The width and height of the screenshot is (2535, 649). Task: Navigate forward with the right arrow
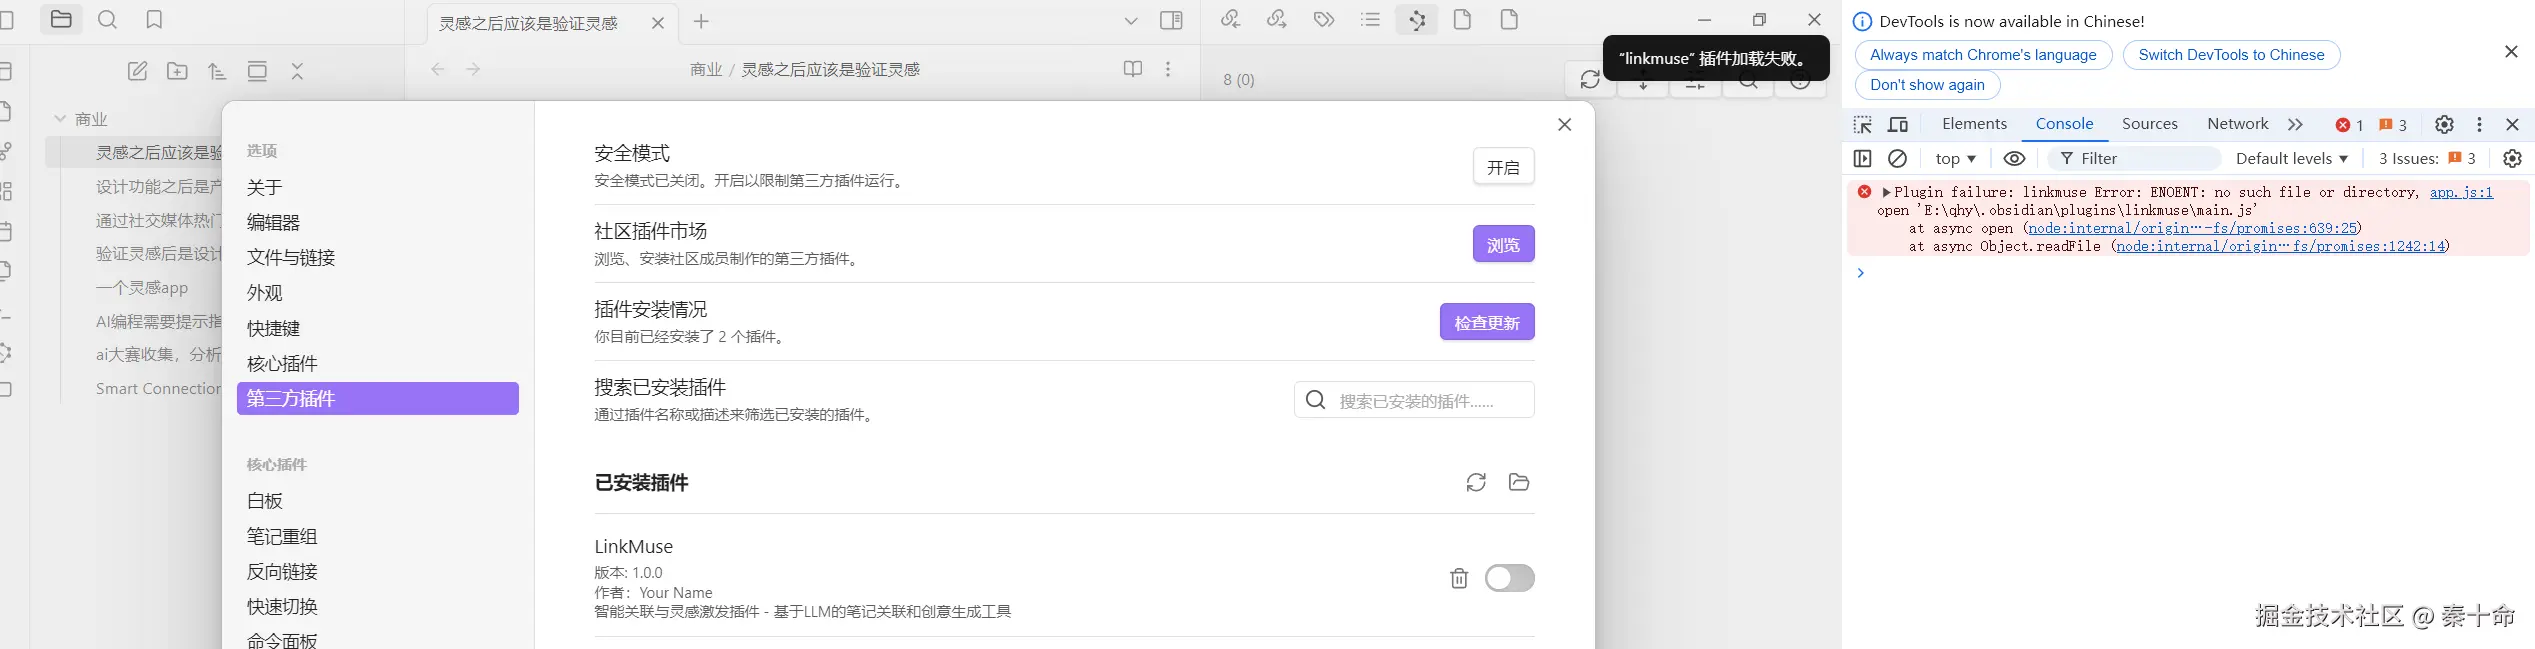click(474, 69)
